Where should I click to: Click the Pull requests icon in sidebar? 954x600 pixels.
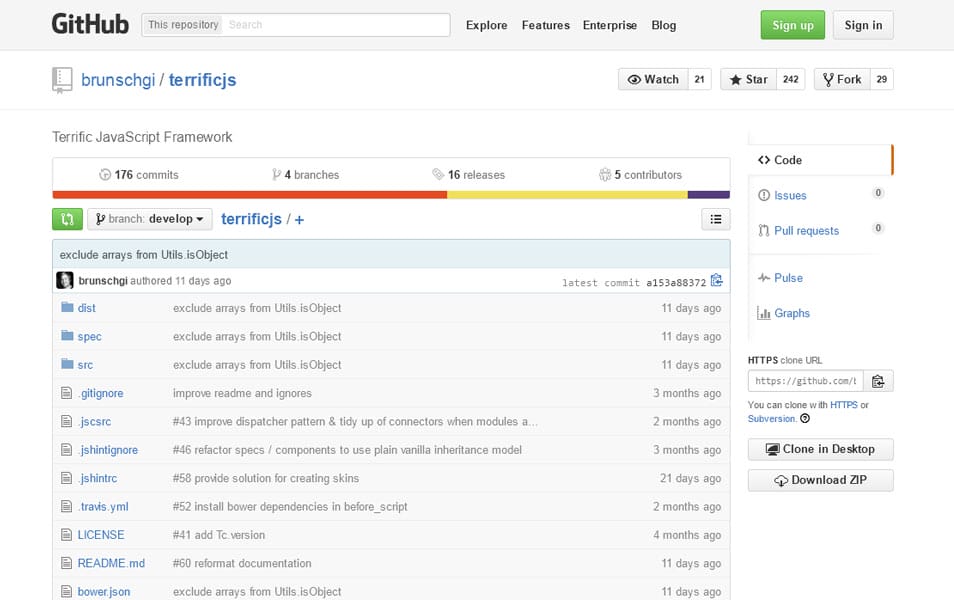(x=764, y=231)
